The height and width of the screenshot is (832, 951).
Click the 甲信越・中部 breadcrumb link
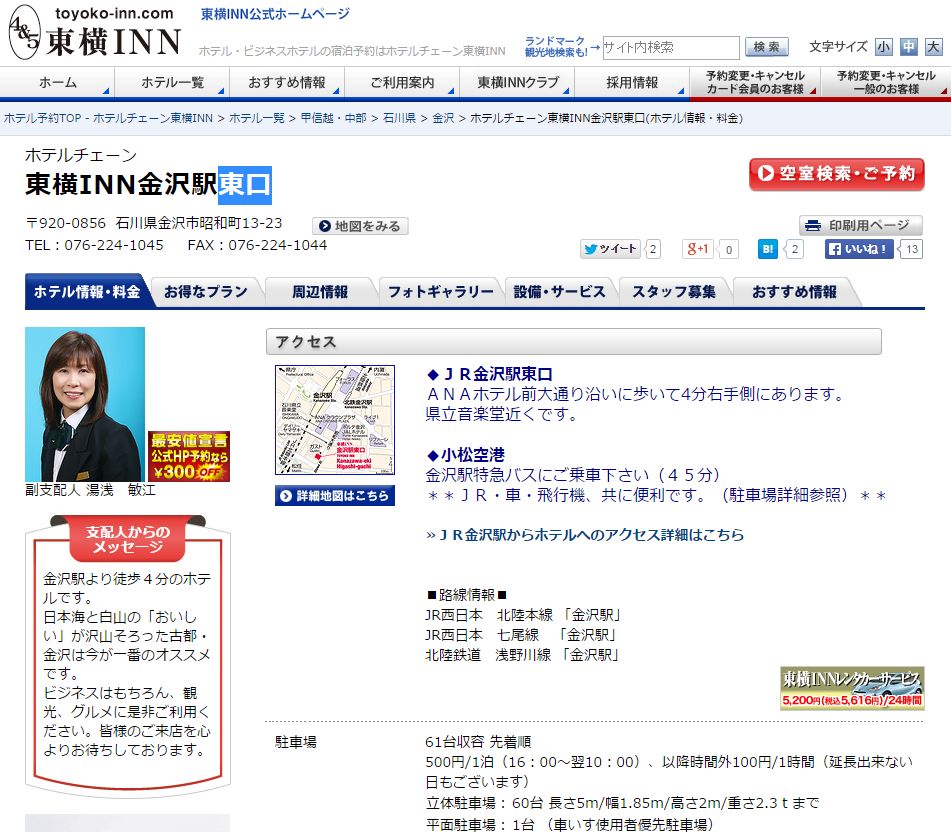(x=334, y=118)
